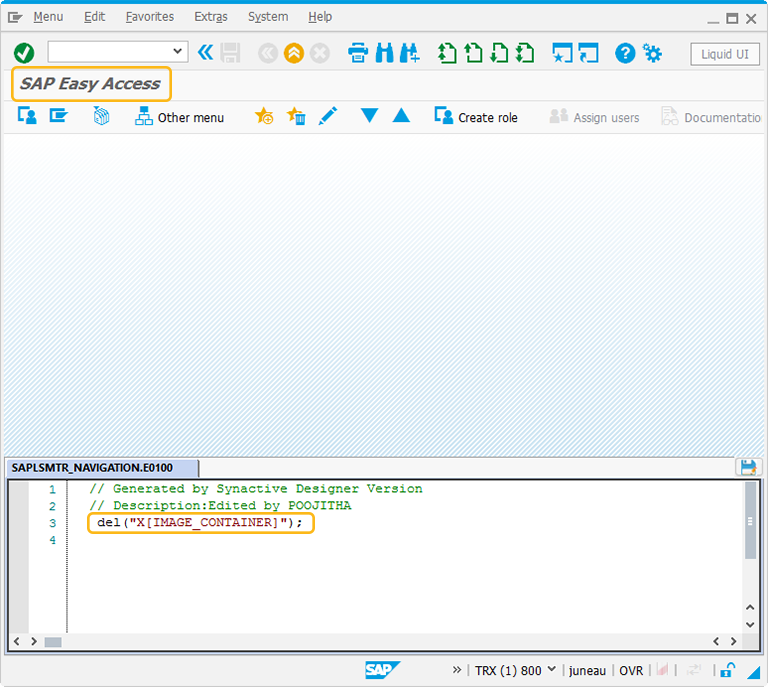Click the green Enter checkmark icon
The height and width of the screenshot is (687, 768).
pos(24,53)
